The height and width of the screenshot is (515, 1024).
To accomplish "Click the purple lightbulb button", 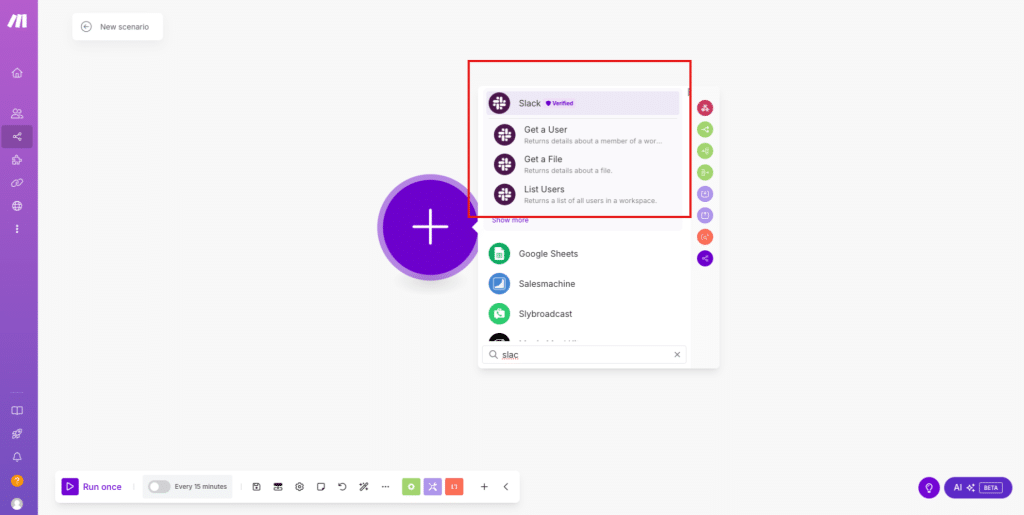I will tap(929, 488).
